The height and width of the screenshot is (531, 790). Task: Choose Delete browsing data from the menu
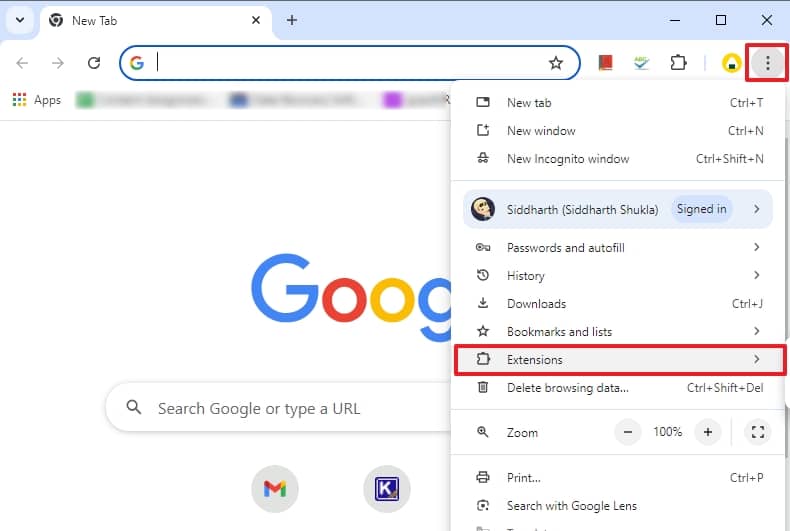pos(619,388)
